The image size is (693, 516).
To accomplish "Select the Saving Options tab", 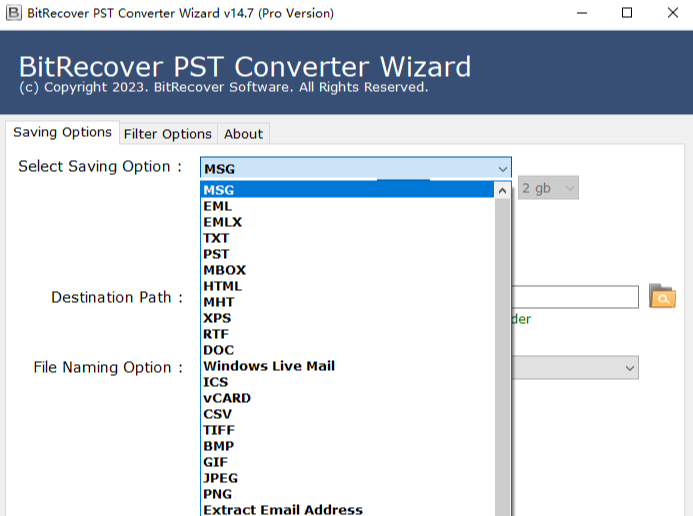I will (x=62, y=132).
